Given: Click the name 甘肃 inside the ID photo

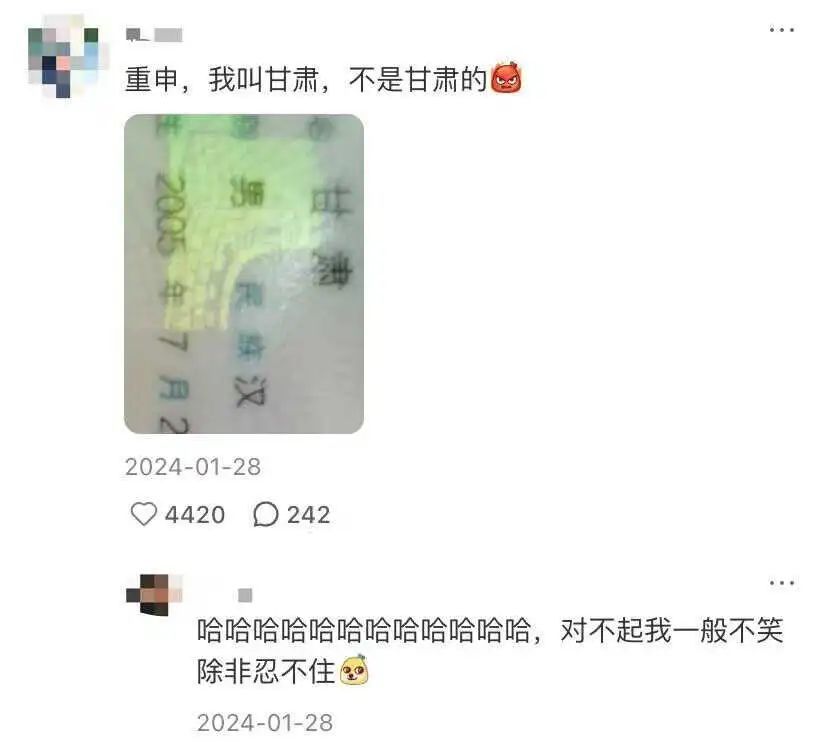Looking at the screenshot, I should 333,236.
